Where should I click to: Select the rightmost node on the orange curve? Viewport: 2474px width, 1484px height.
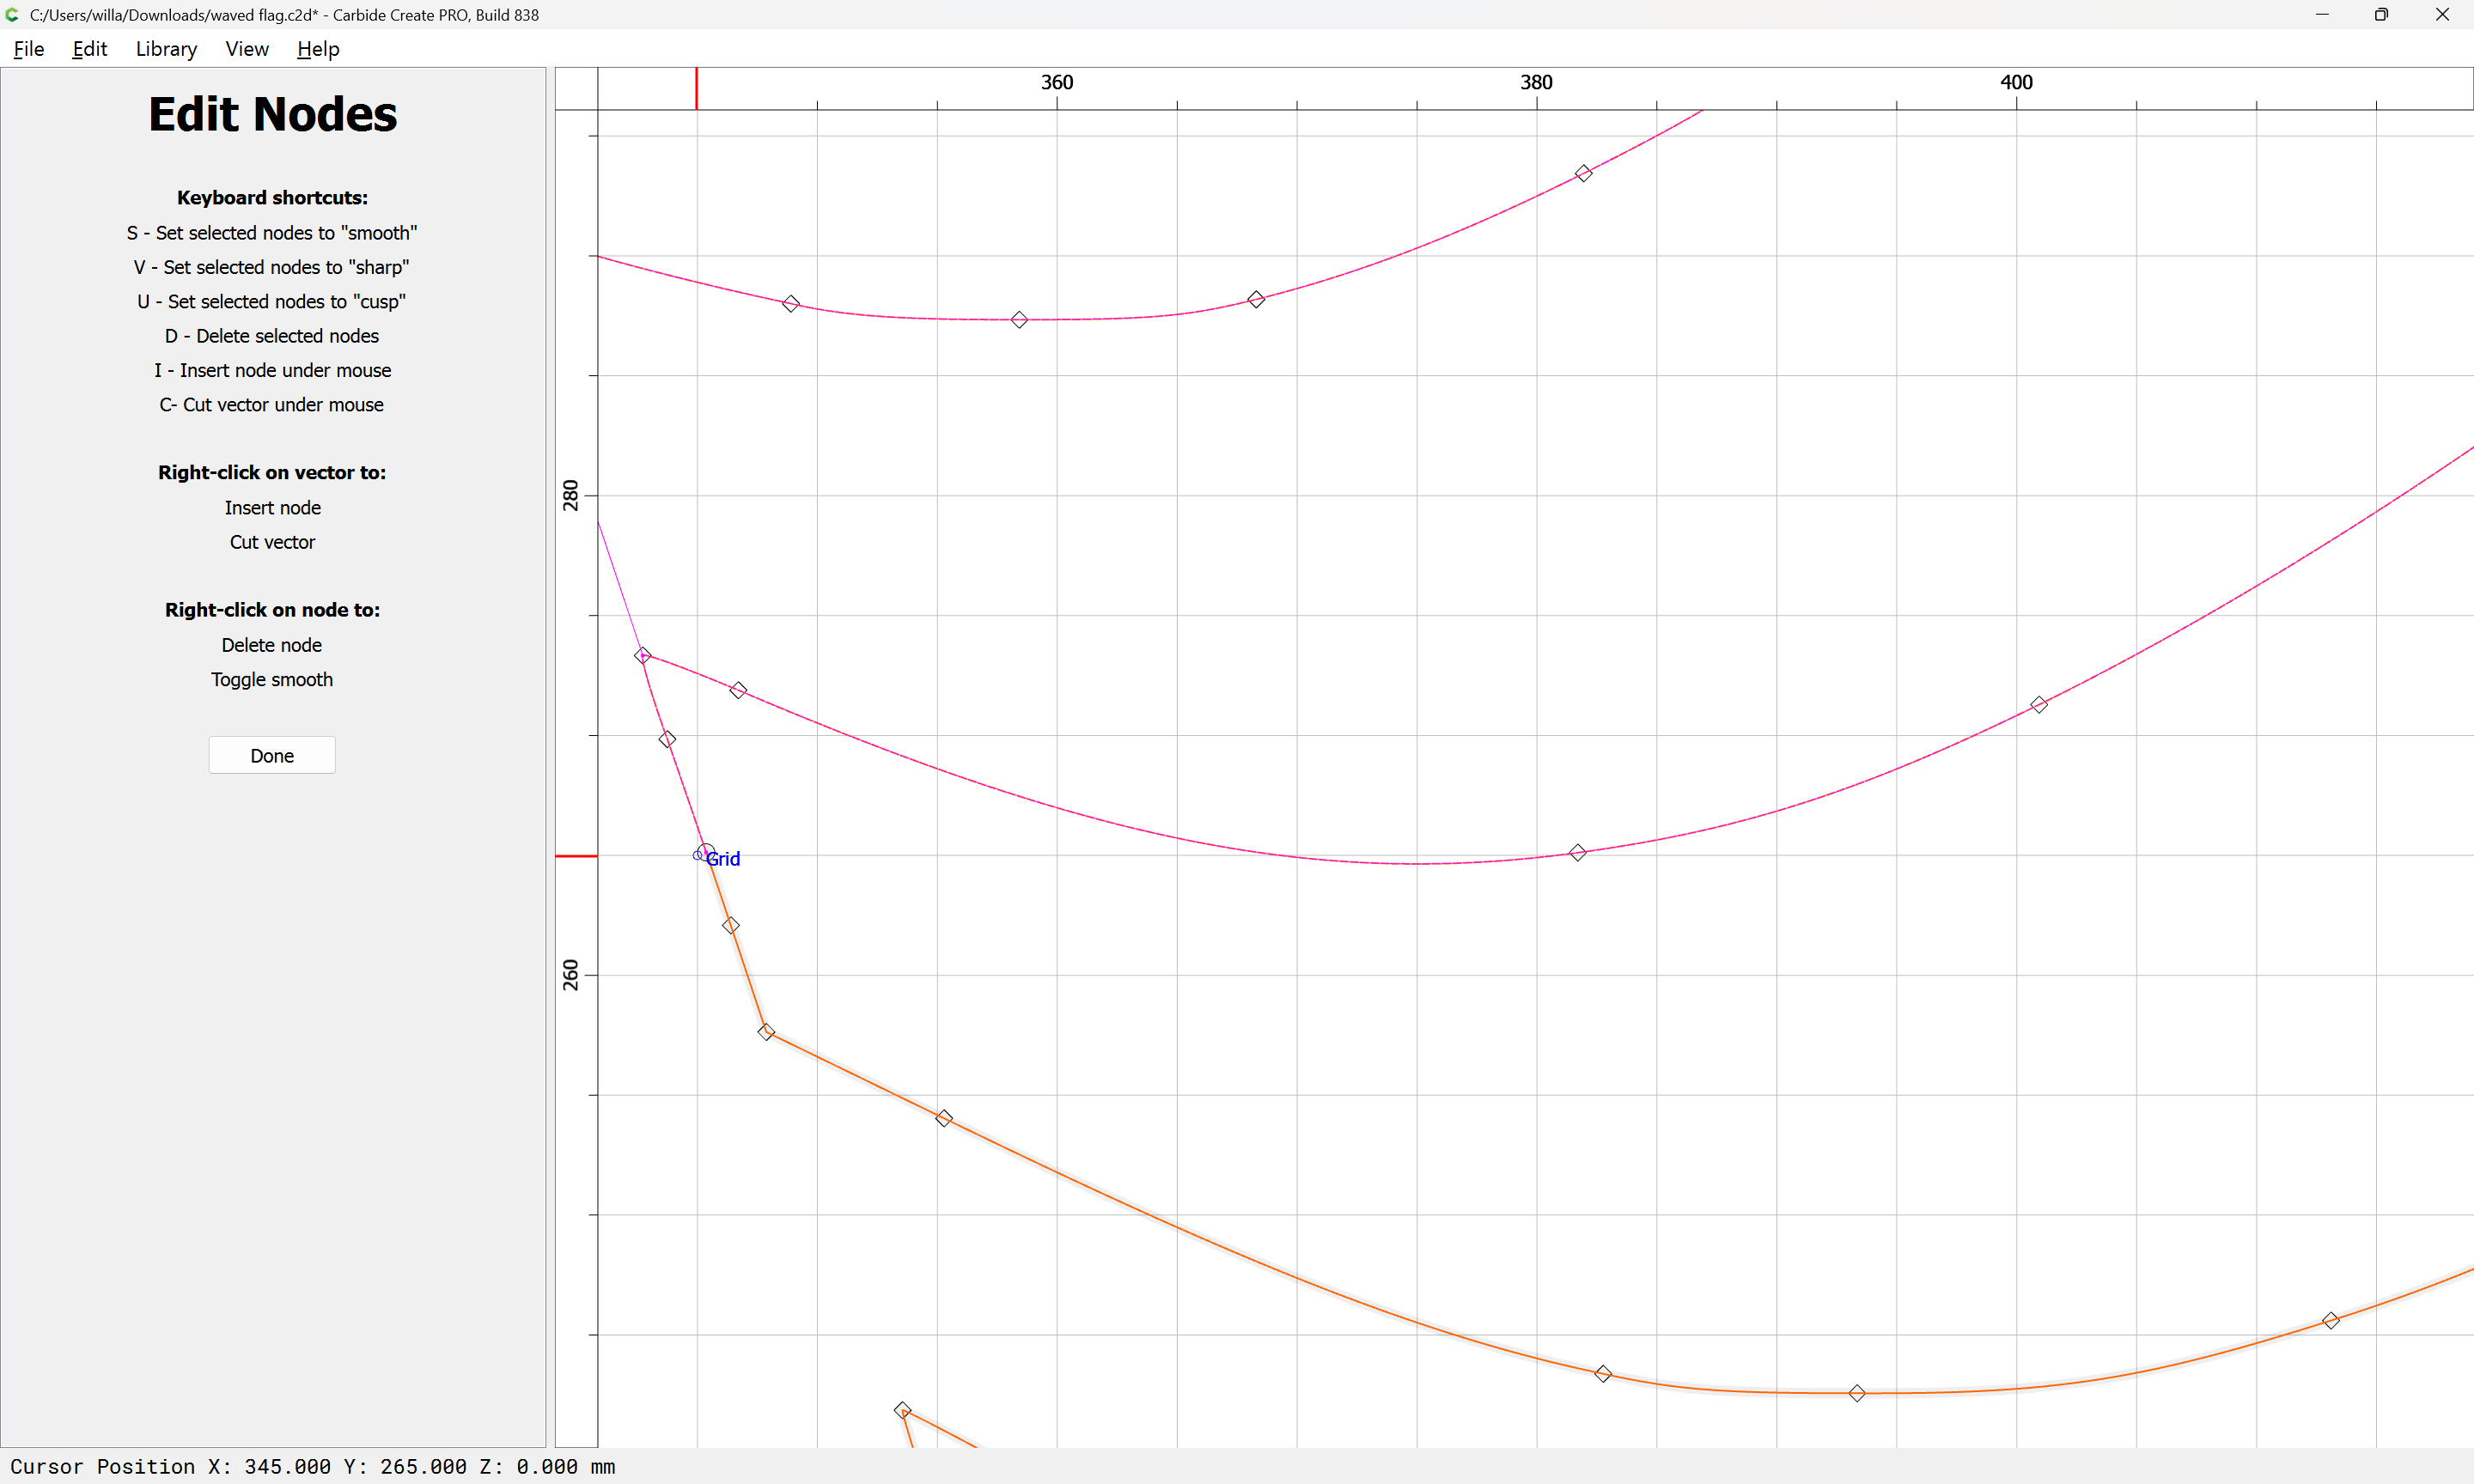[x=2331, y=1321]
